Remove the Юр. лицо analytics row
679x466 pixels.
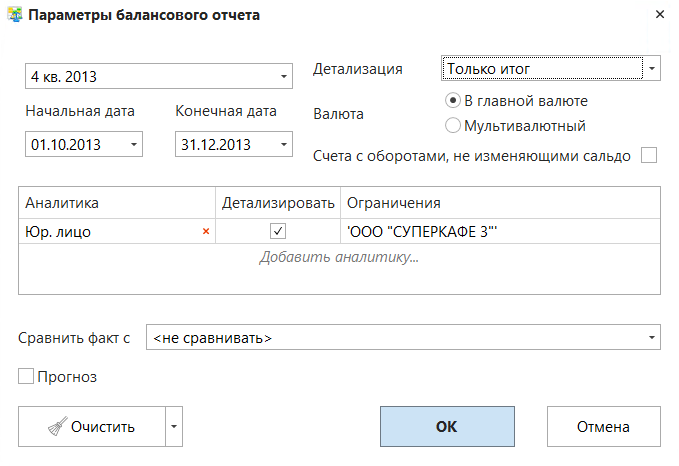[x=206, y=231]
